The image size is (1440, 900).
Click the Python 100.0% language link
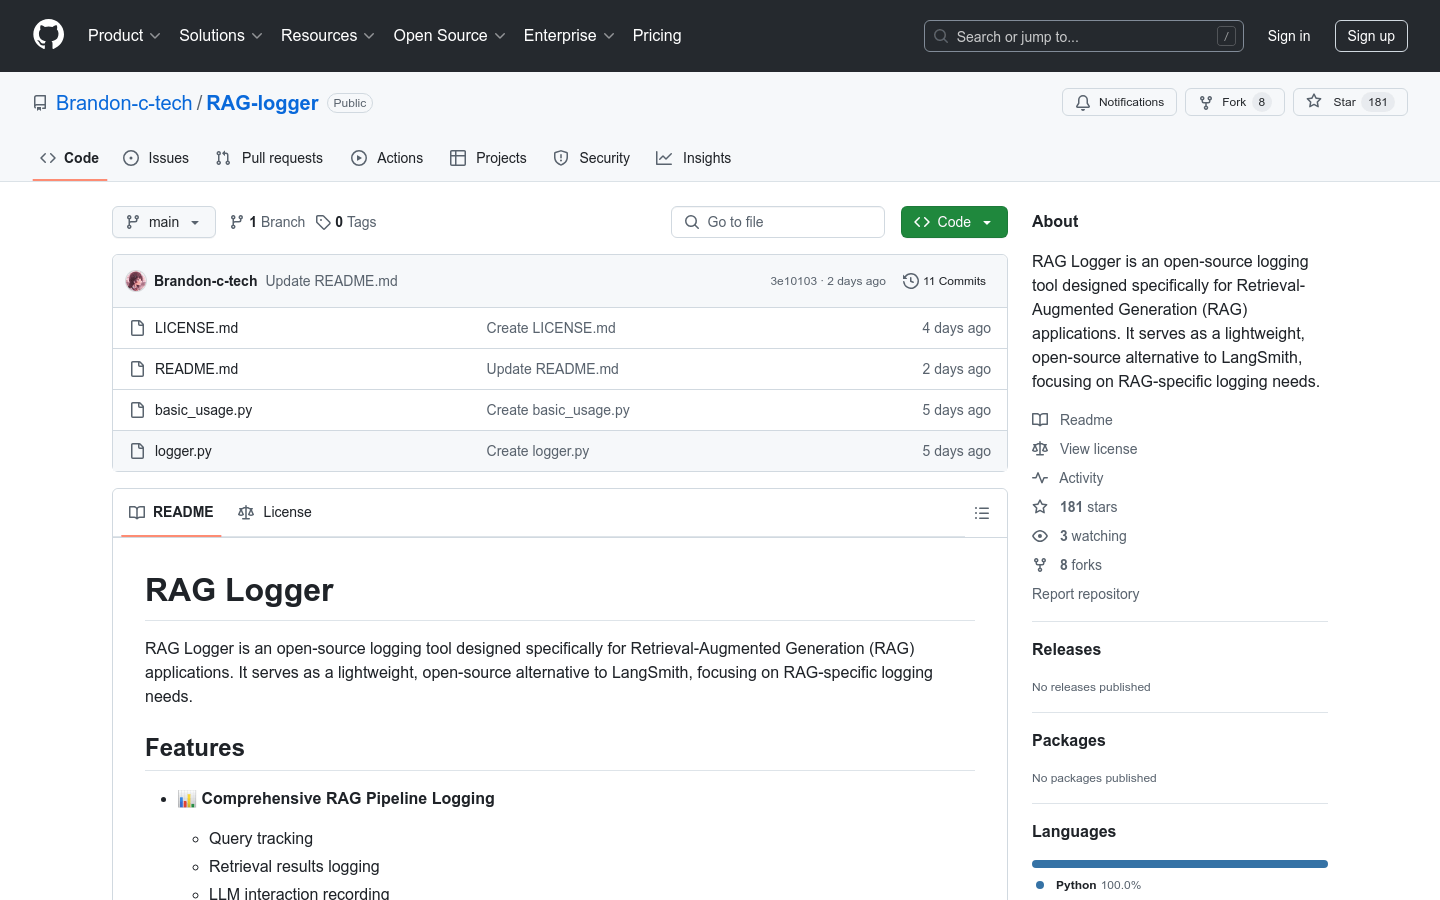pos(1088,885)
